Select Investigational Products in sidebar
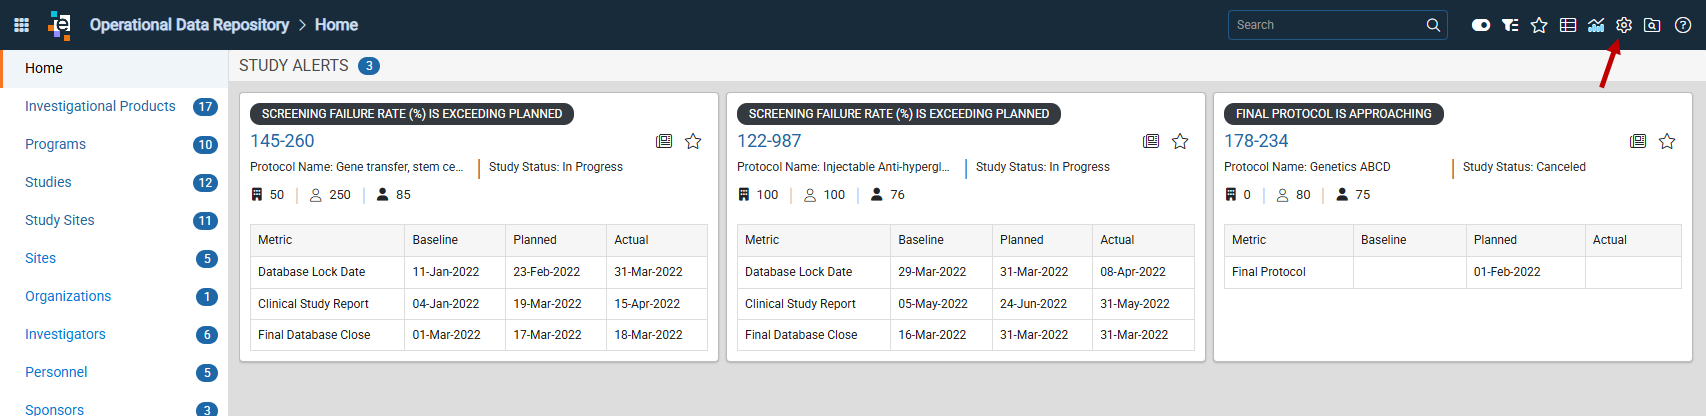Image resolution: width=1706 pixels, height=416 pixels. coord(100,106)
